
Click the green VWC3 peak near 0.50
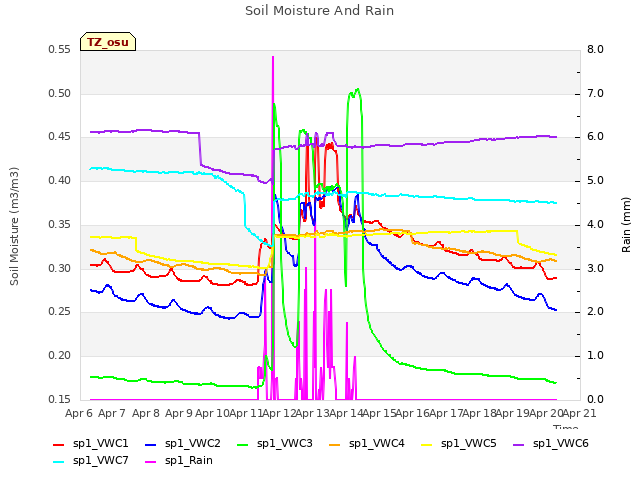pyautogui.click(x=357, y=89)
